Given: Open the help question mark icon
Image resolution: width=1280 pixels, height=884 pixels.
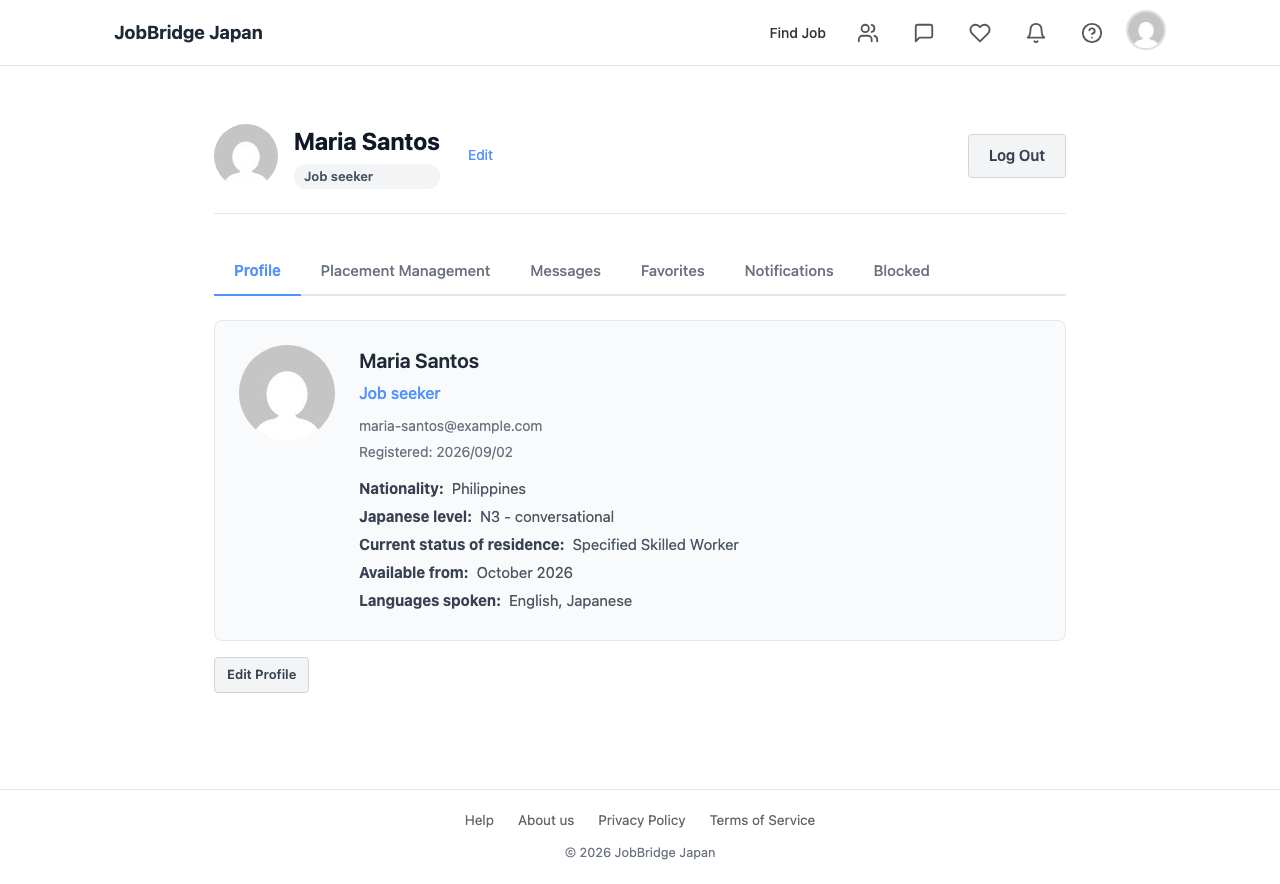Looking at the screenshot, I should click(x=1092, y=33).
